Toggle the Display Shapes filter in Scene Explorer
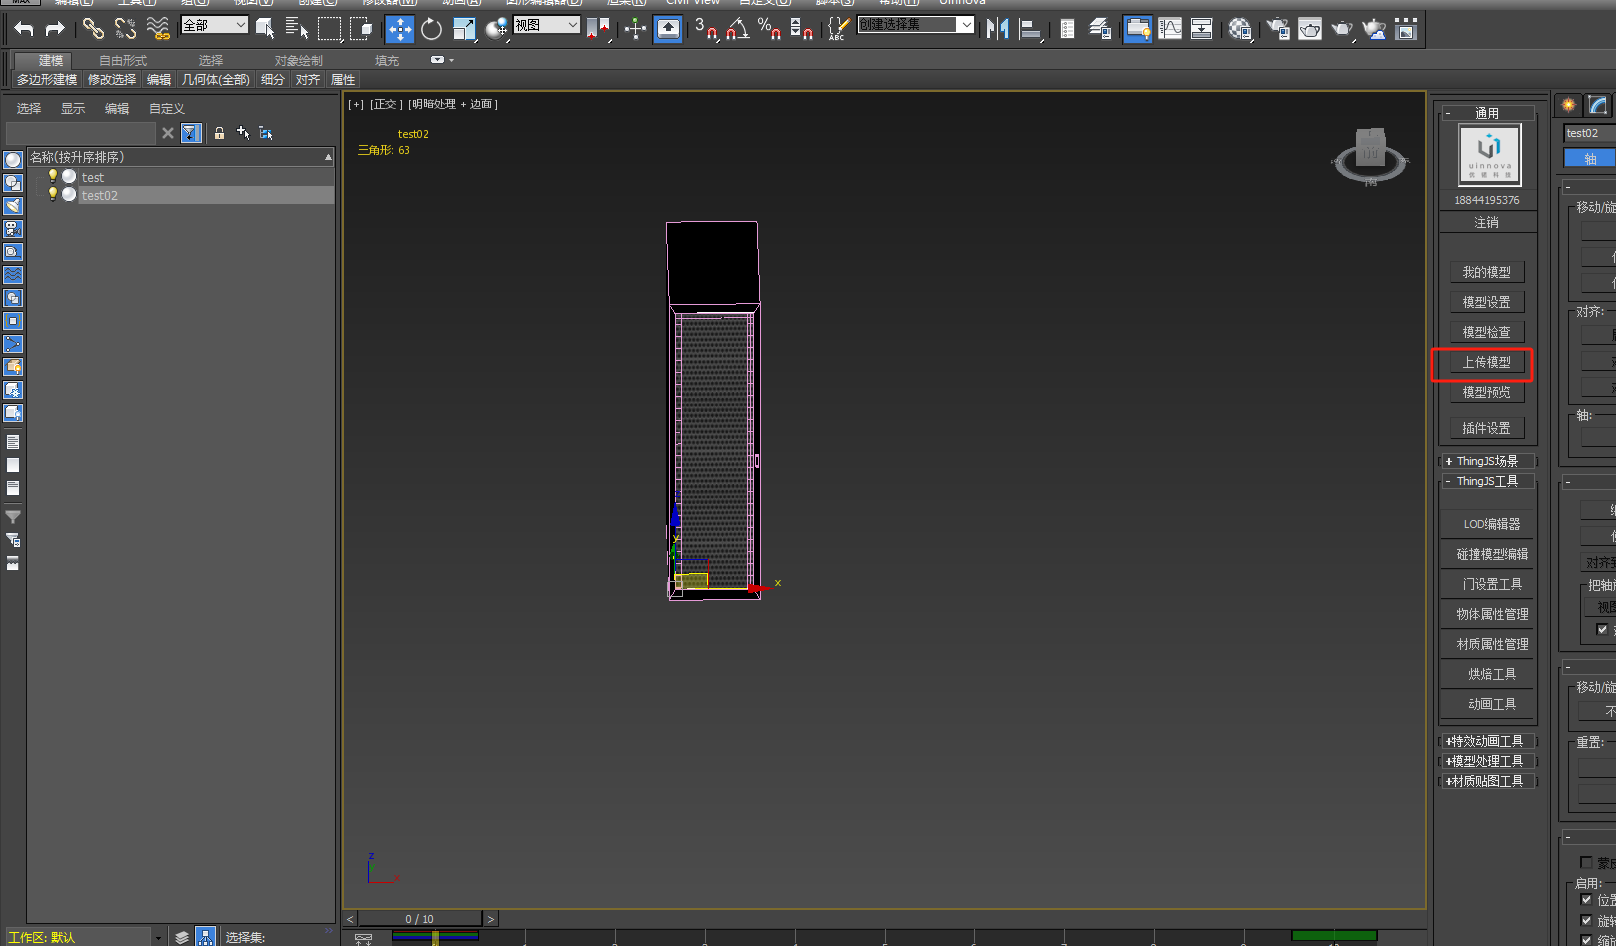Image resolution: width=1616 pixels, height=946 pixels. 13,183
